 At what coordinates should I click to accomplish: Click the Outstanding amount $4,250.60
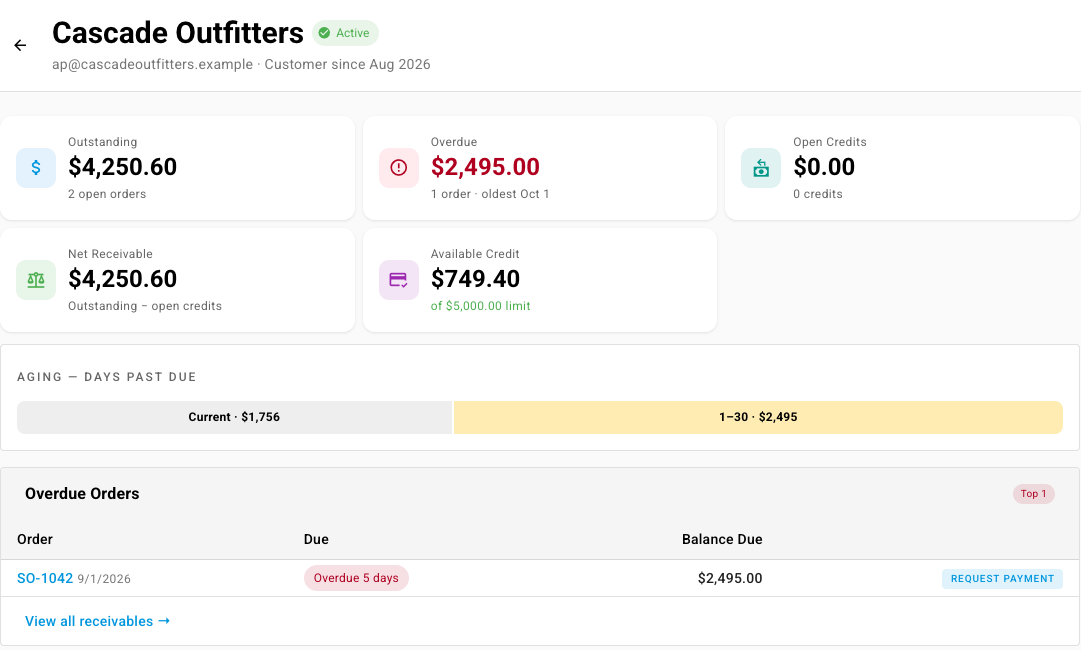123,167
